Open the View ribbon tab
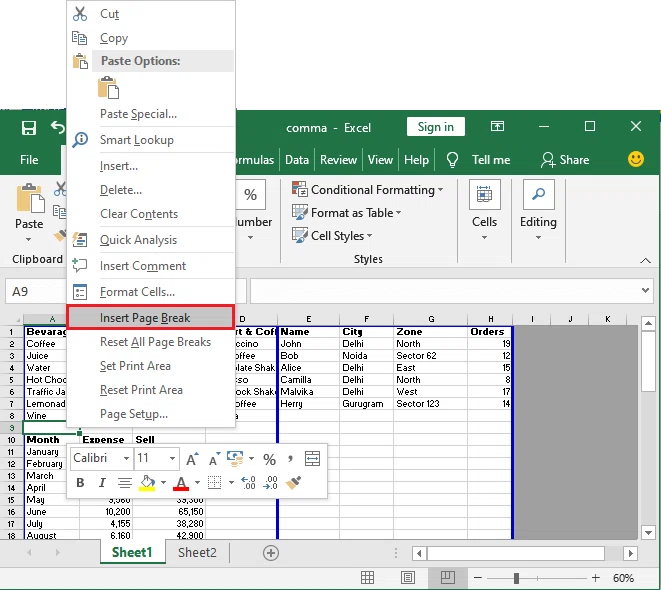Image resolution: width=661 pixels, height=590 pixels. pos(380,160)
